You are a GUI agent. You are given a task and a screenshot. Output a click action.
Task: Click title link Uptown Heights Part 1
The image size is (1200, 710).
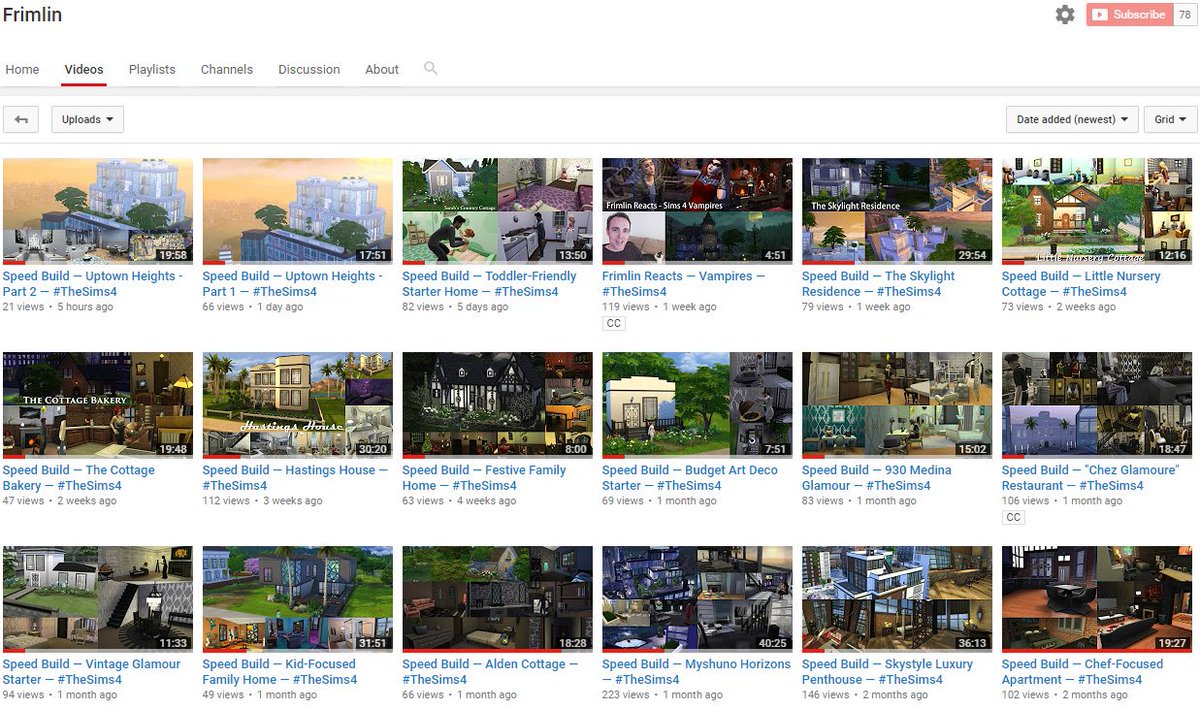[293, 284]
